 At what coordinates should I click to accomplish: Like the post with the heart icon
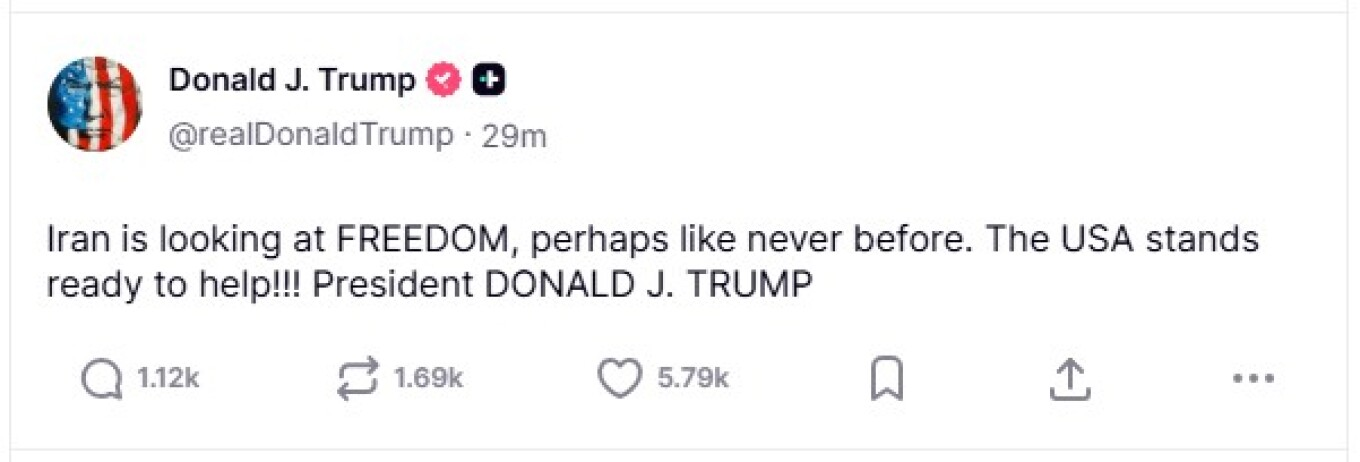click(619, 379)
